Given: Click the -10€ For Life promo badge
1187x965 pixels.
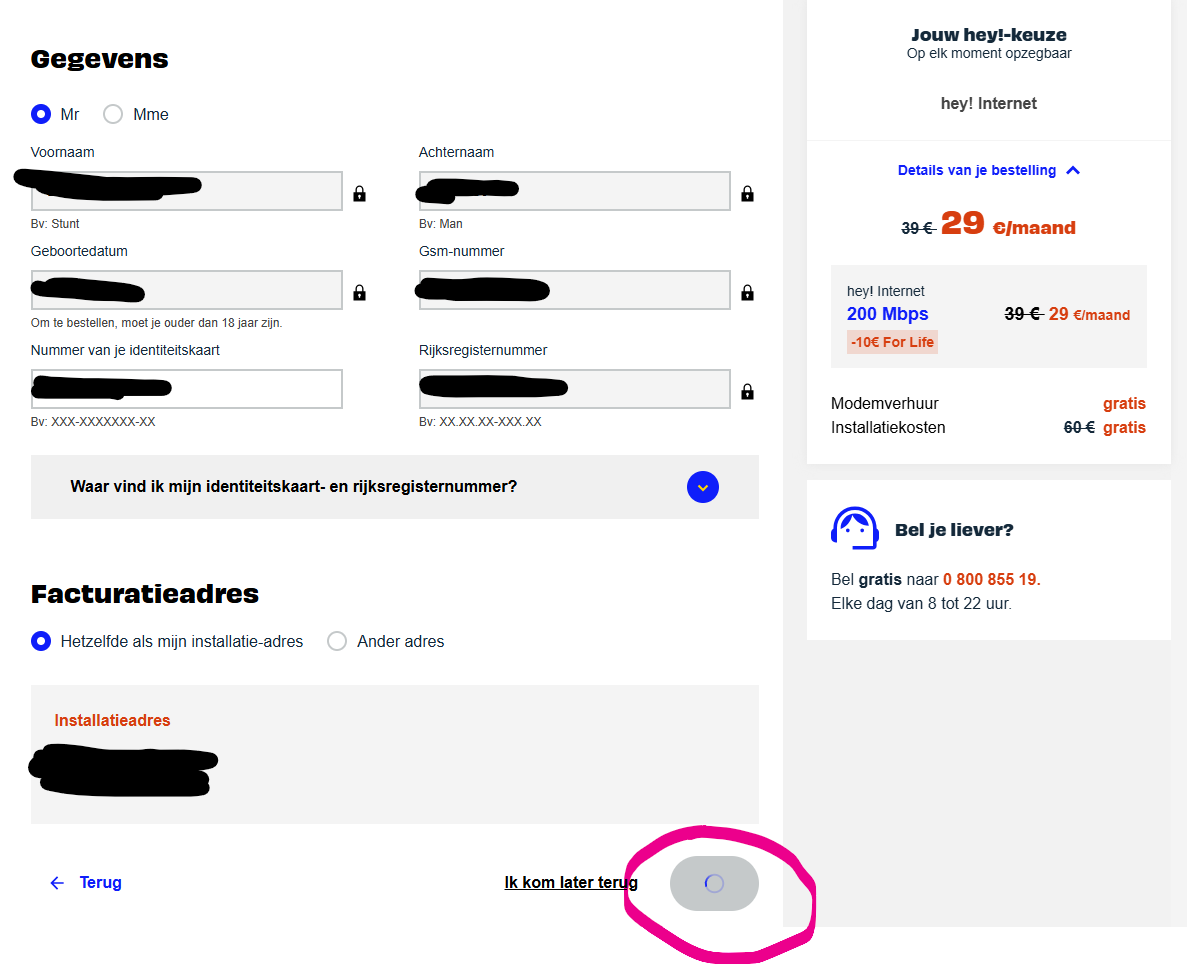Looking at the screenshot, I should 892,342.
